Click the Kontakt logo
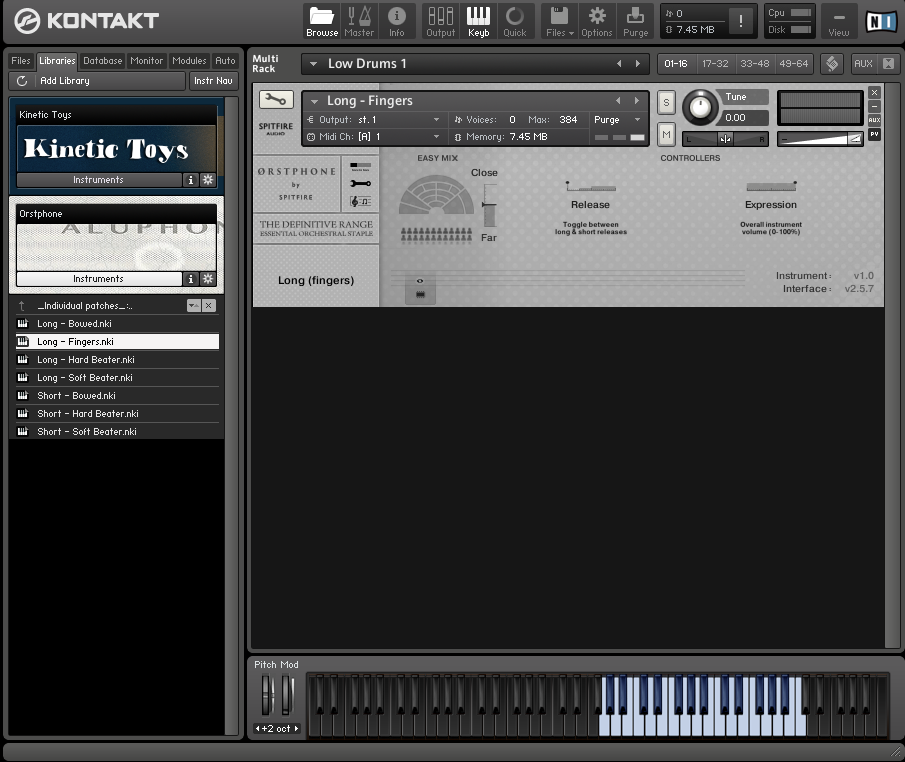Viewport: 905px width, 762px height. [x=87, y=21]
